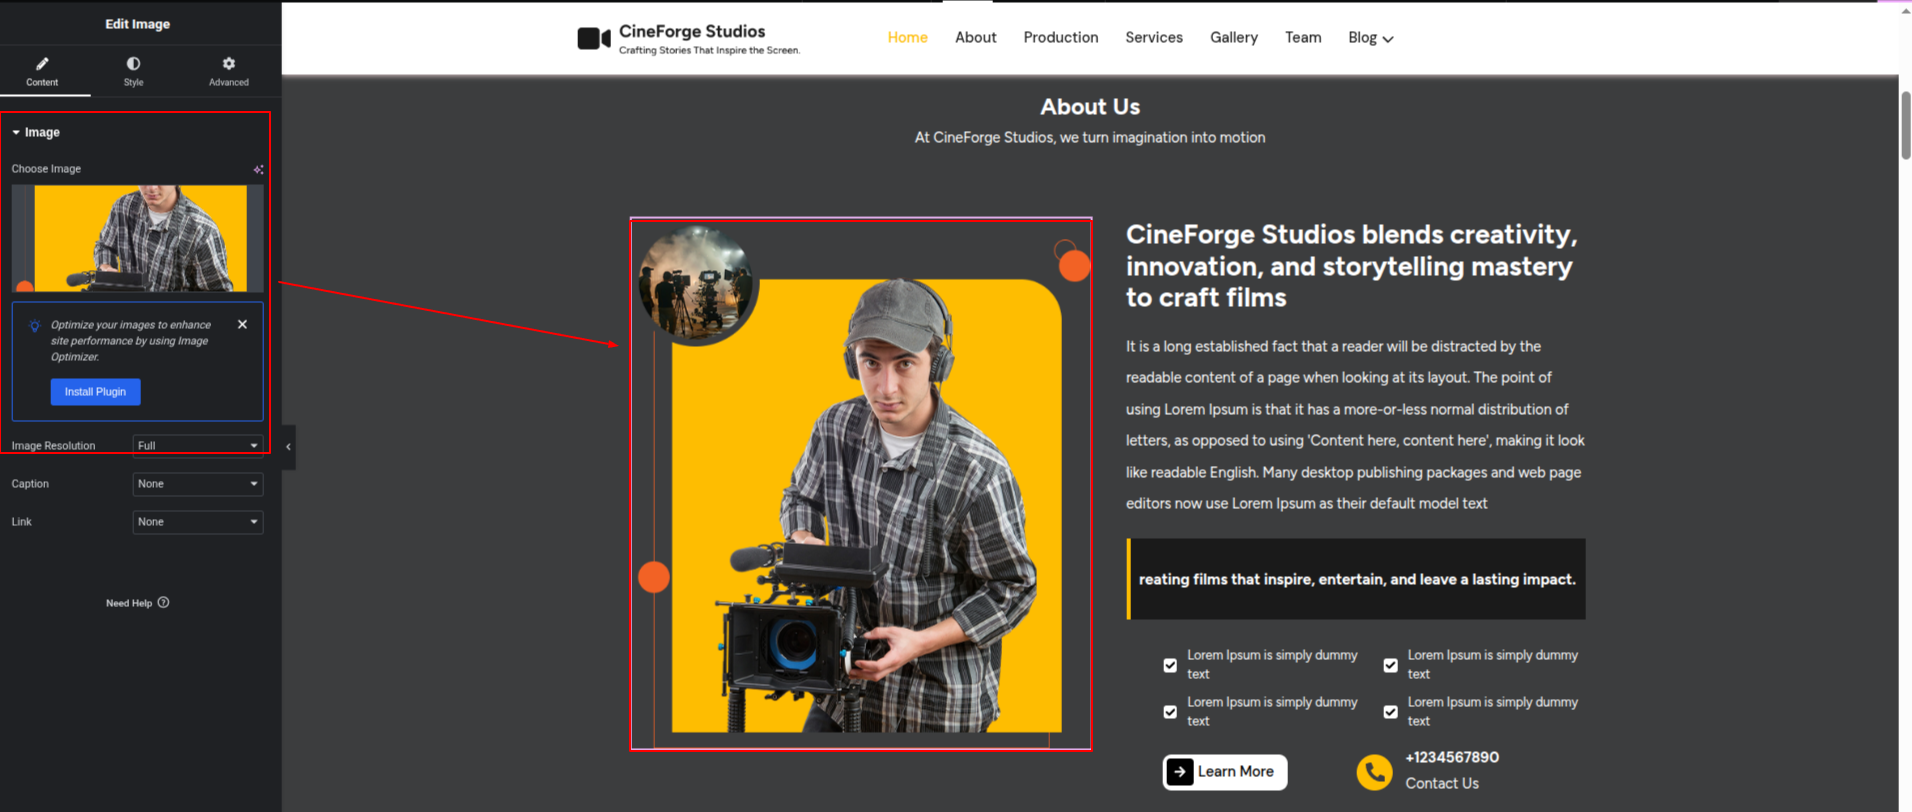Click the arrow icon in Learn More

(1180, 772)
